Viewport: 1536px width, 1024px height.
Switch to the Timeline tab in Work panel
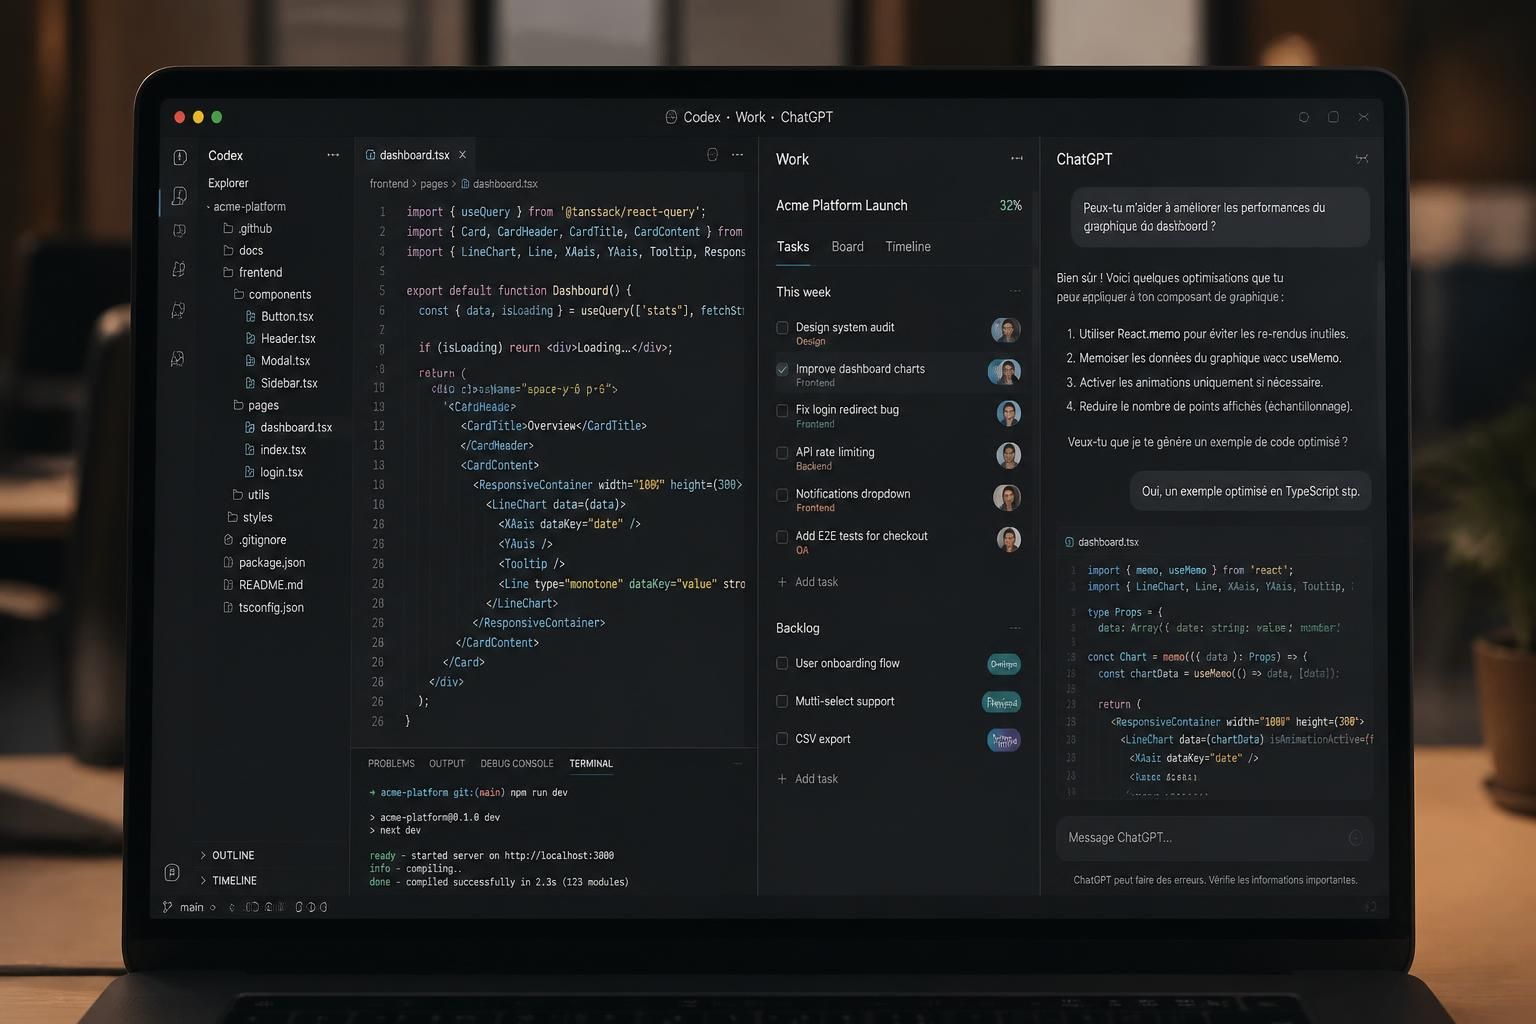[908, 247]
